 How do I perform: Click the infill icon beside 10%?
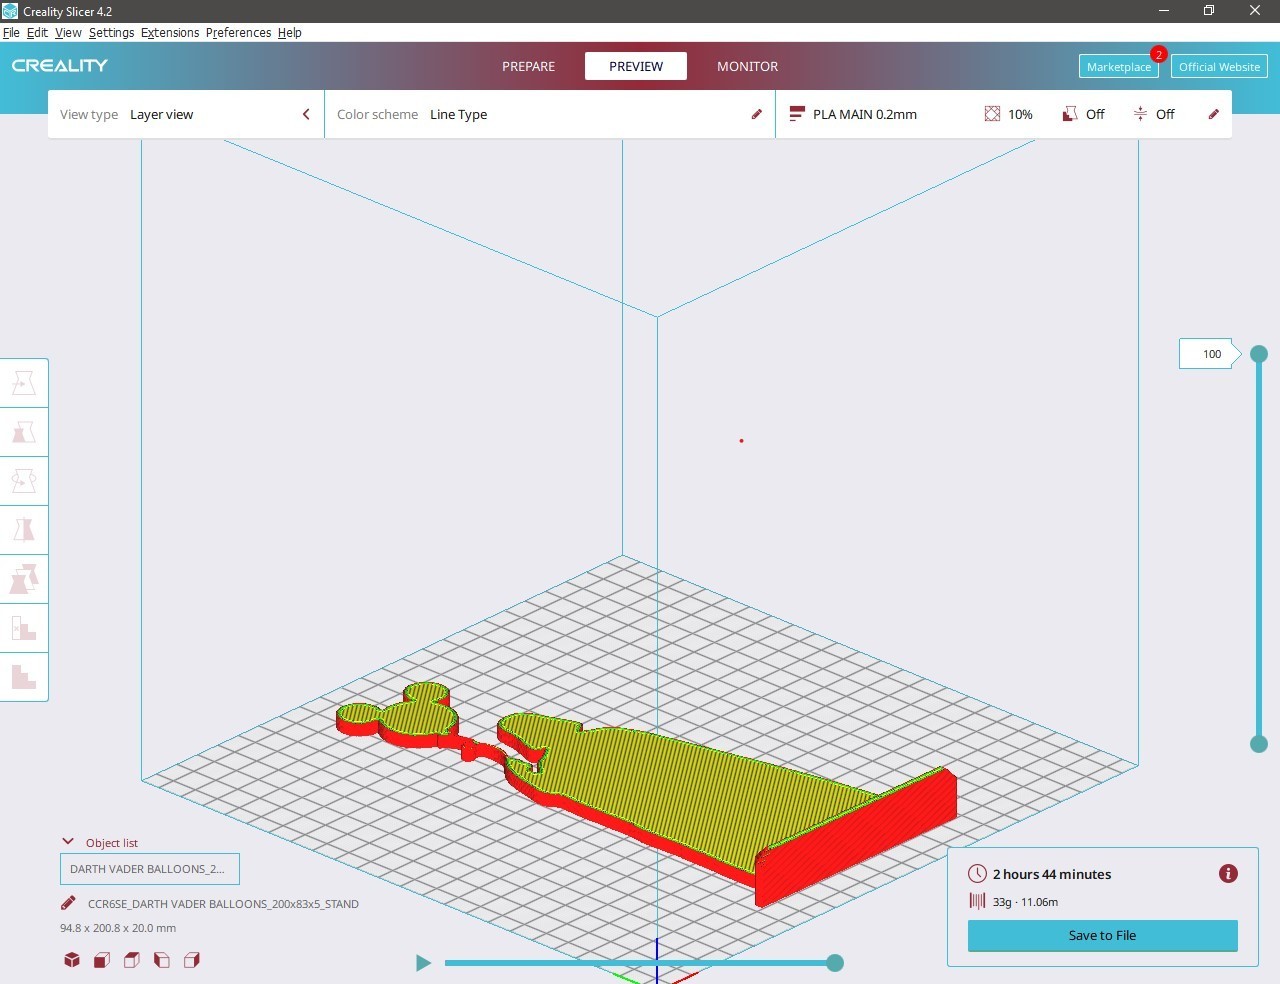(x=992, y=114)
